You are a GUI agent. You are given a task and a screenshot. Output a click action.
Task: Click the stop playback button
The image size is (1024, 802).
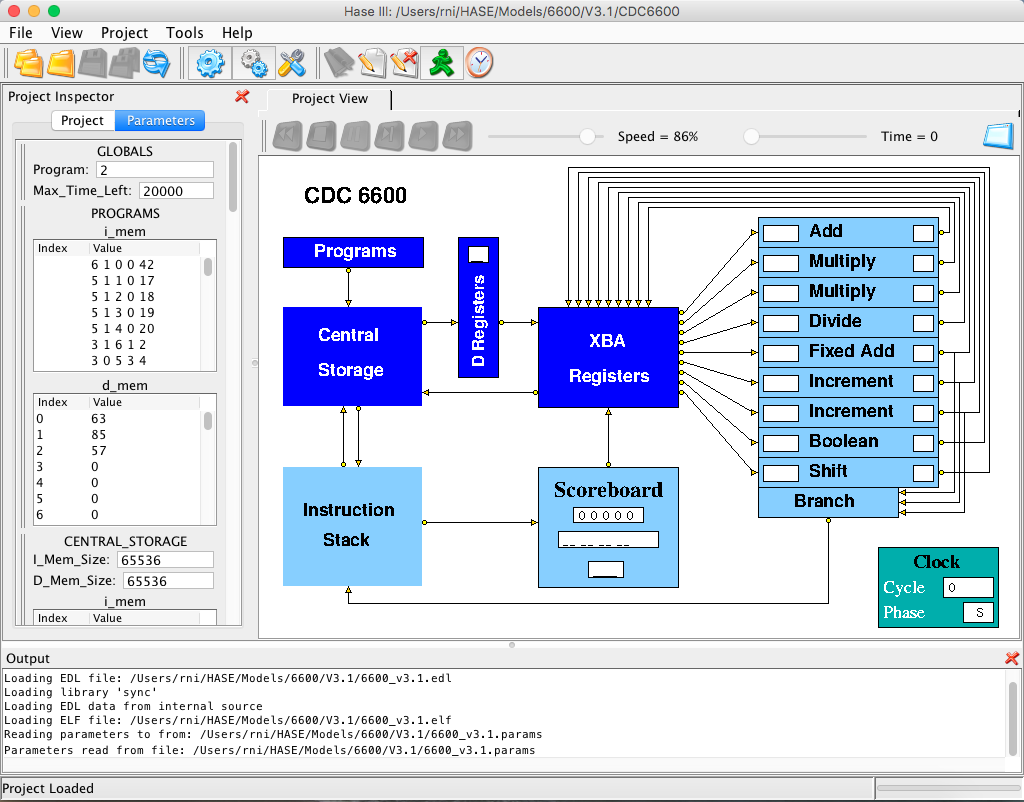321,136
